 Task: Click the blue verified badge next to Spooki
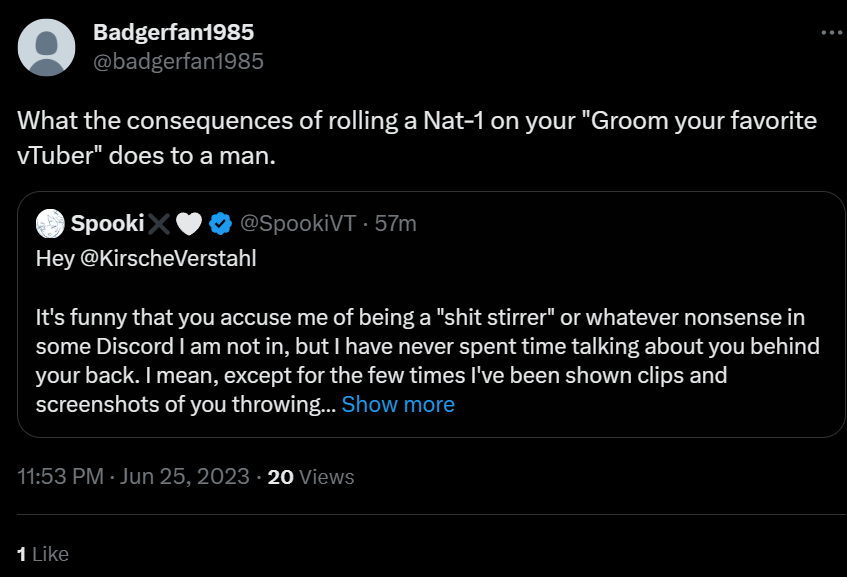pos(220,224)
